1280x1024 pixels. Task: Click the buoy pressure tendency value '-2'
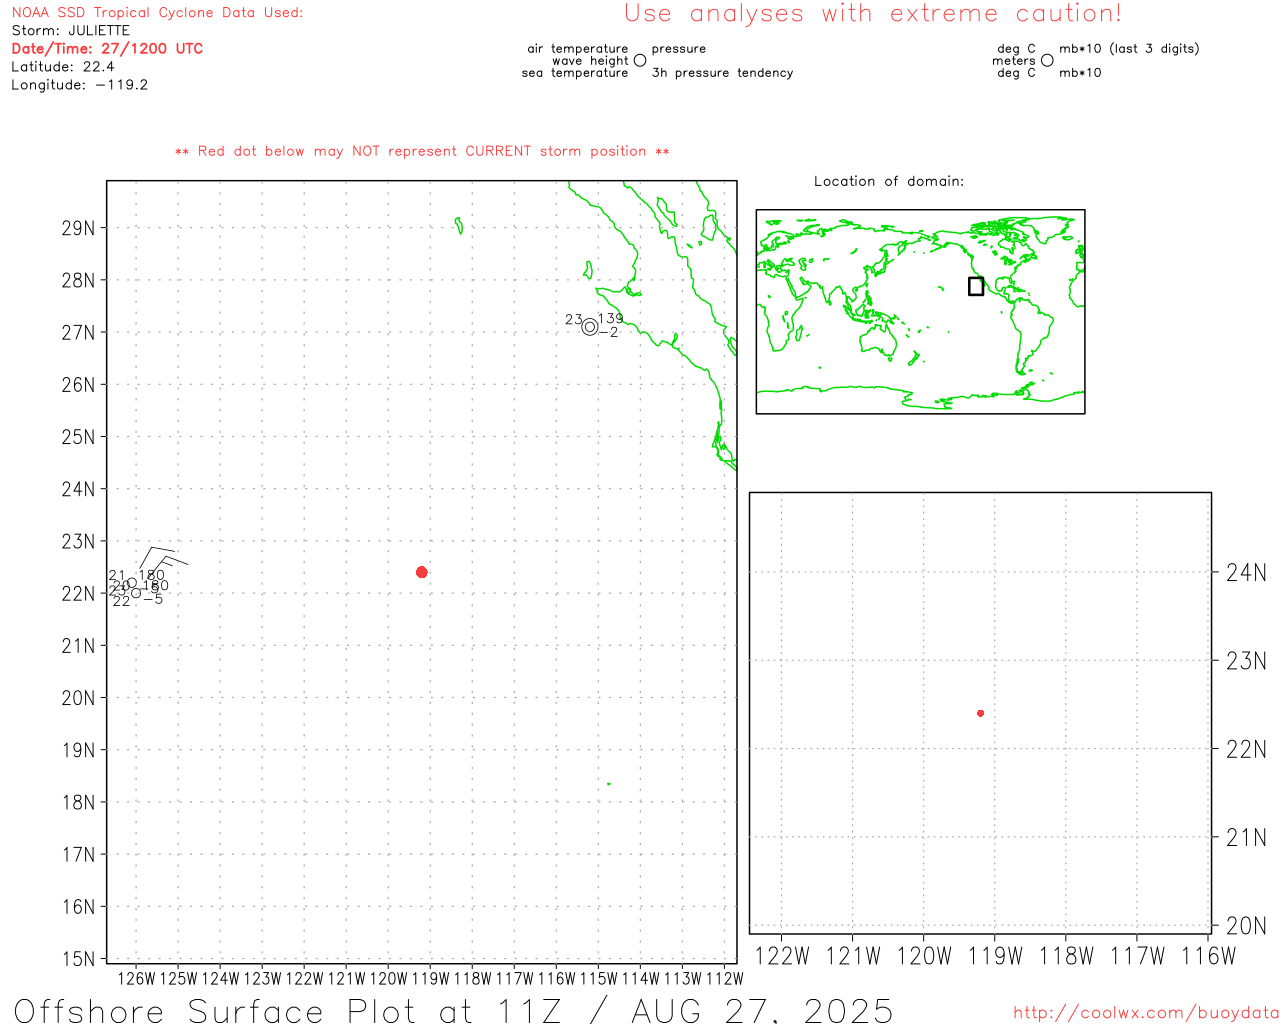point(609,333)
